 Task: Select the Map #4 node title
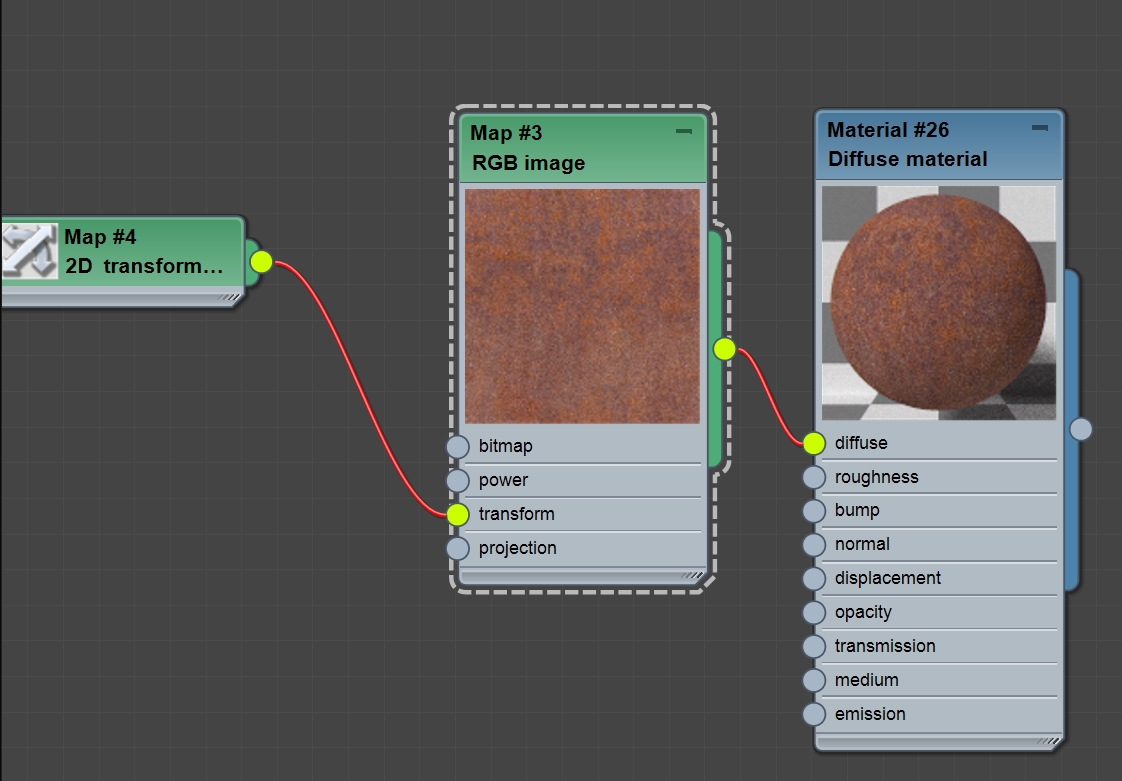(x=100, y=237)
